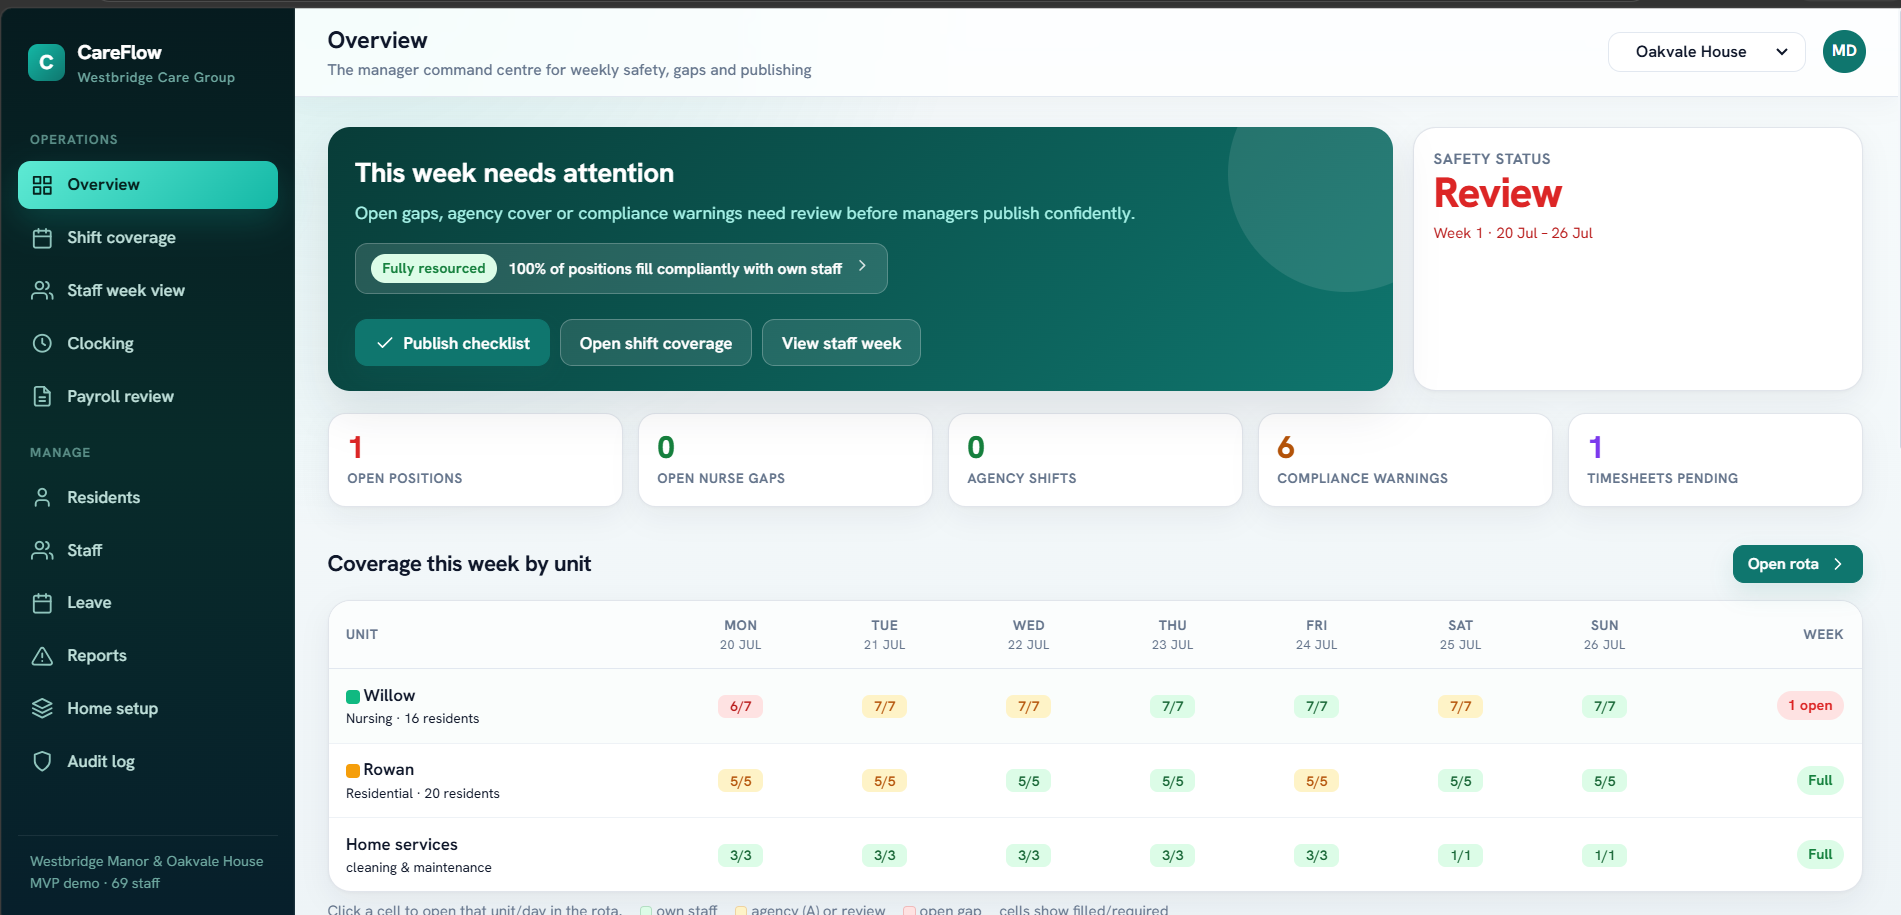Image resolution: width=1901 pixels, height=915 pixels.
Task: Click View staff week button
Action: click(x=841, y=343)
